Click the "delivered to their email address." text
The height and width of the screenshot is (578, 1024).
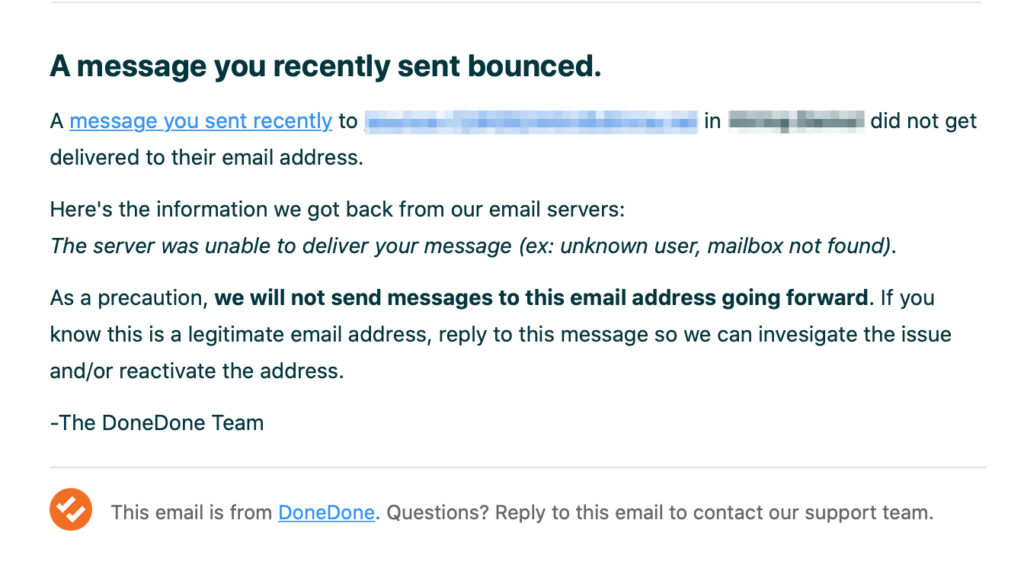(x=206, y=157)
